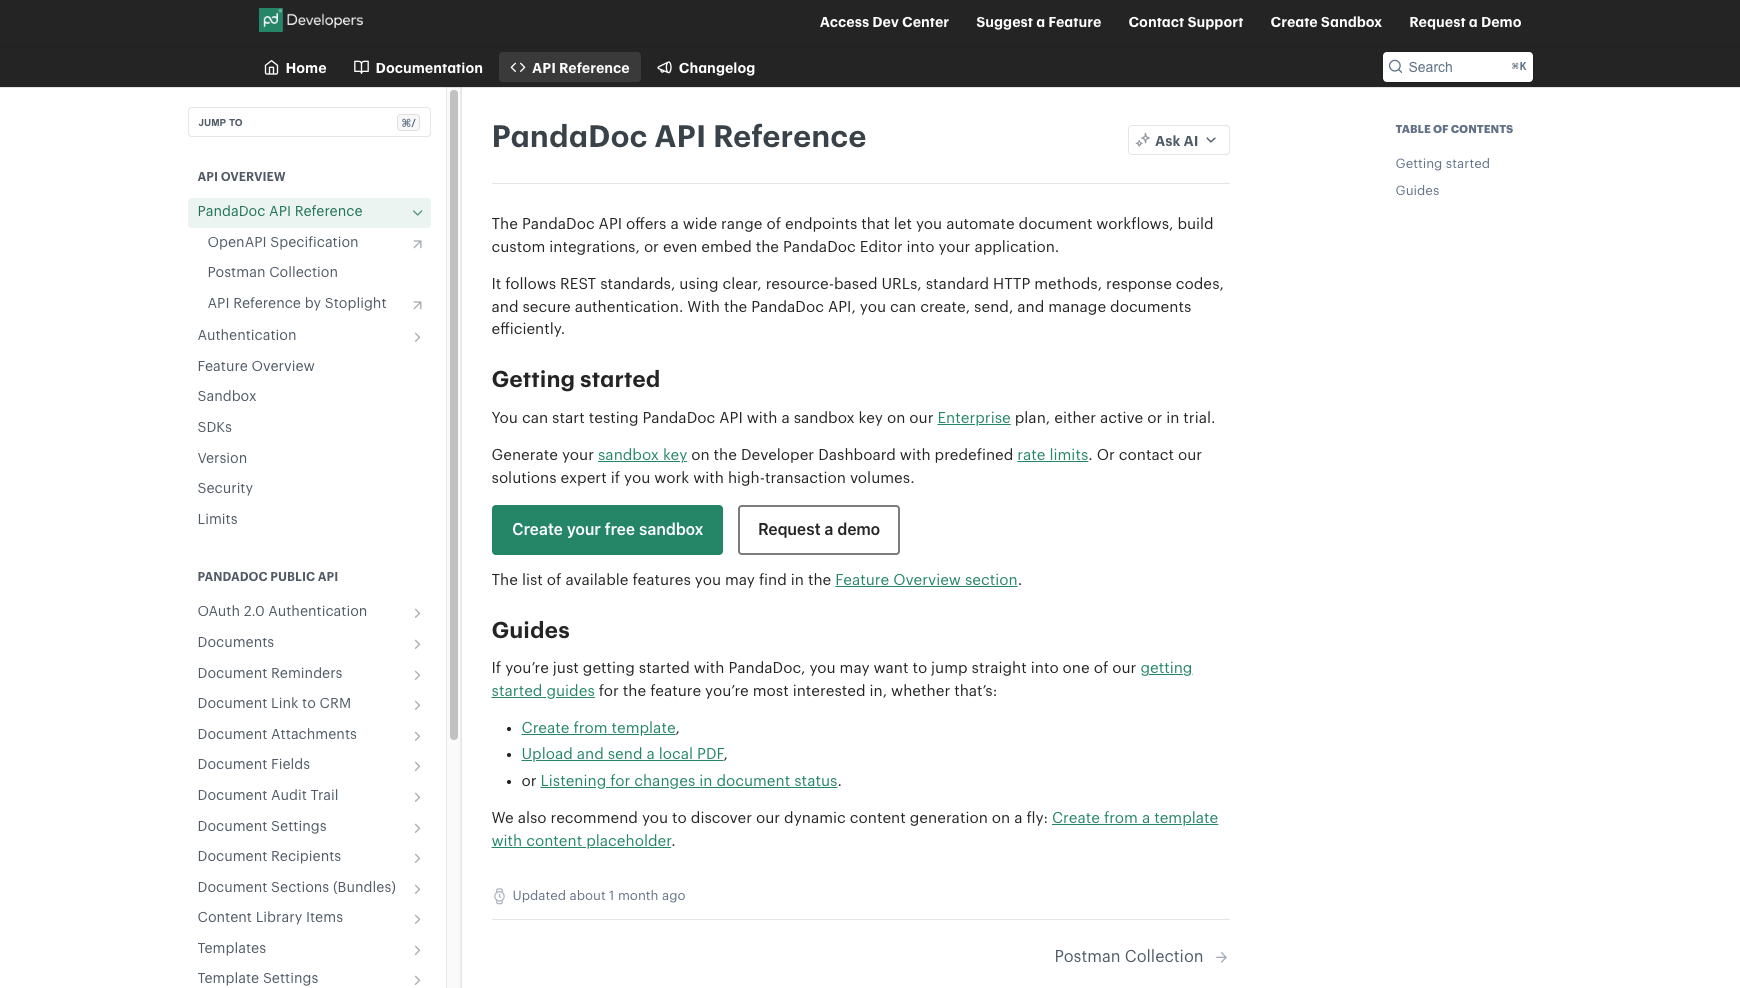This screenshot has height=988, width=1740.
Task: Expand Document Fields chevron
Action: [x=418, y=766]
